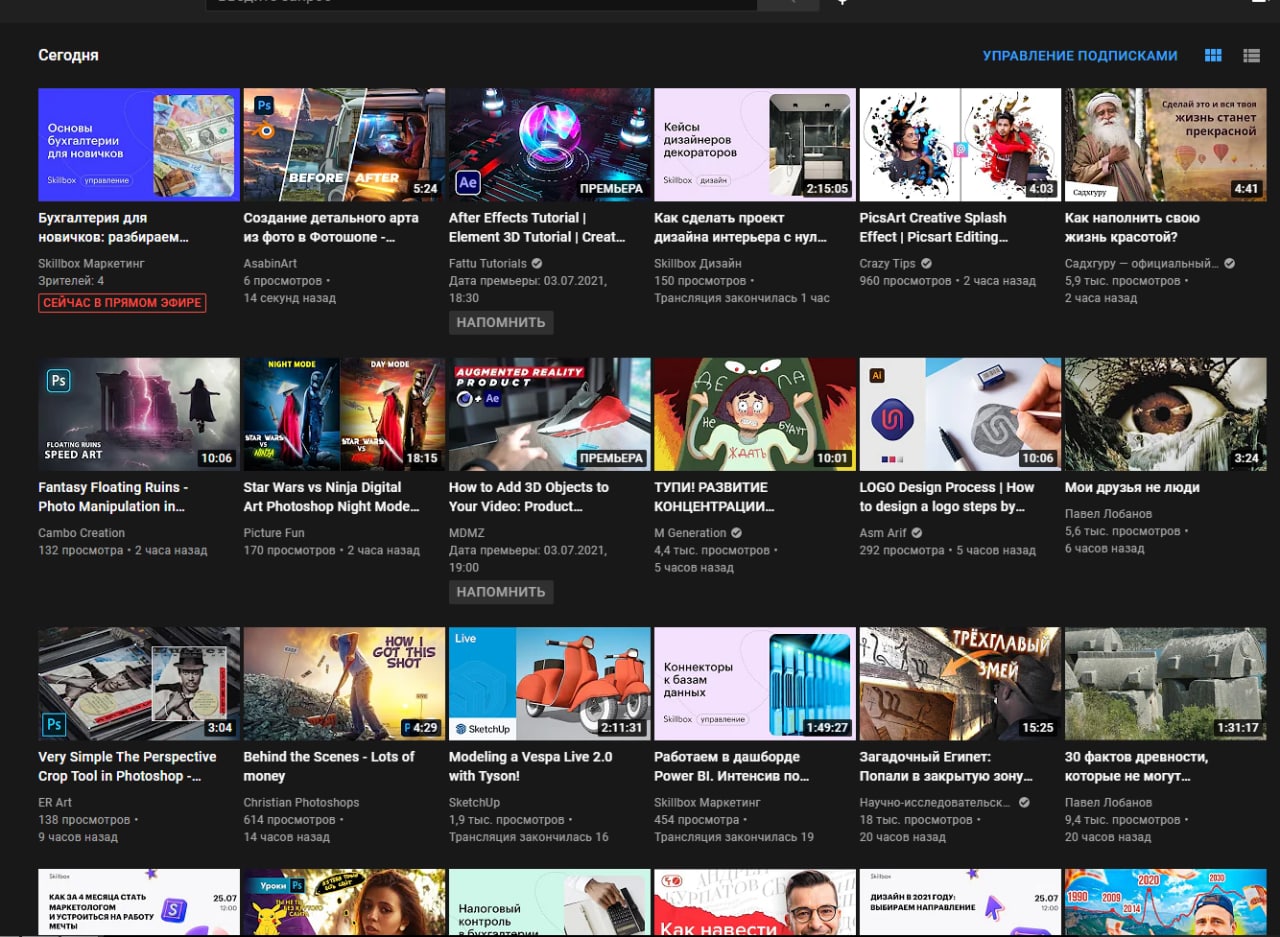Go to Павел Лобанов under Мои друзья не люди
1280x937 pixels.
1109,514
